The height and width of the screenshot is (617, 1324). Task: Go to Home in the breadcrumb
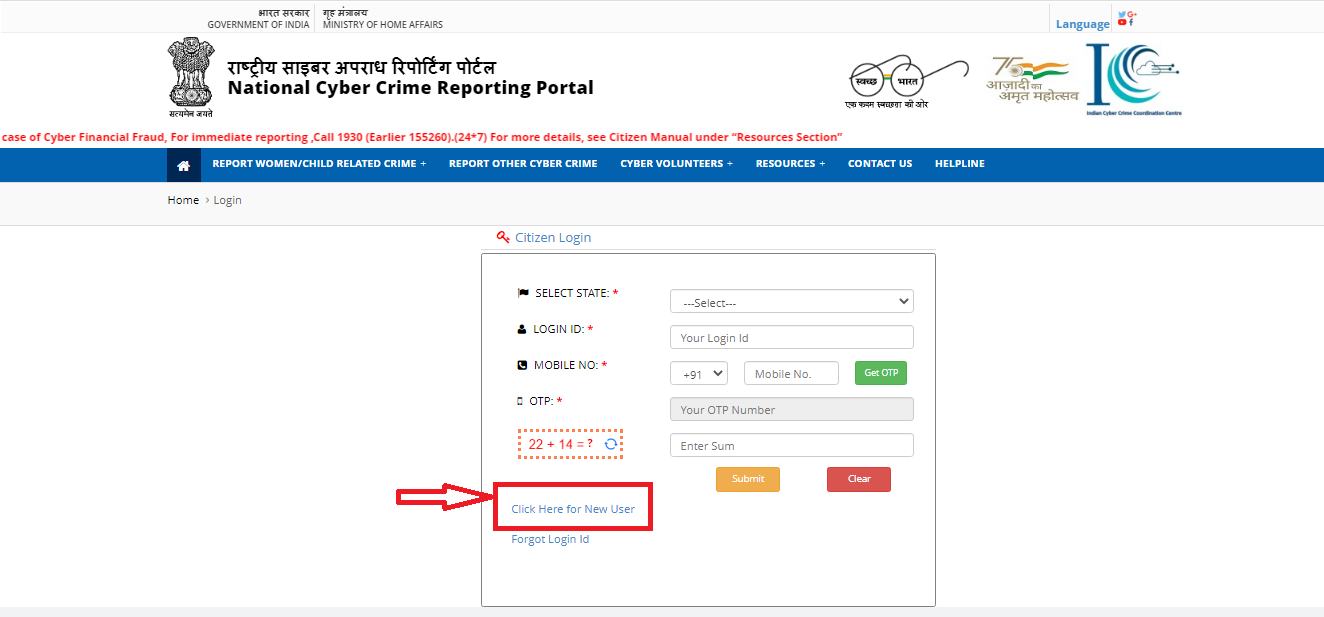(183, 200)
